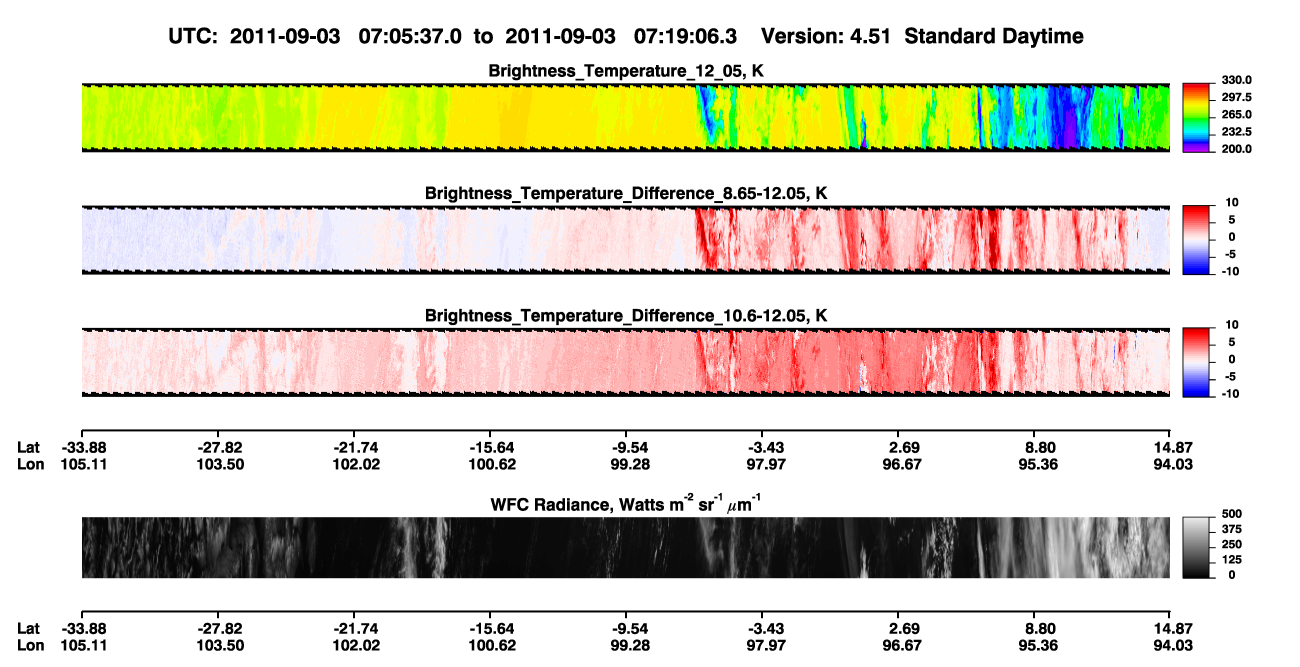
Task: Click latitude -9.54 on the upper axis
Action: pyautogui.click(x=626, y=448)
